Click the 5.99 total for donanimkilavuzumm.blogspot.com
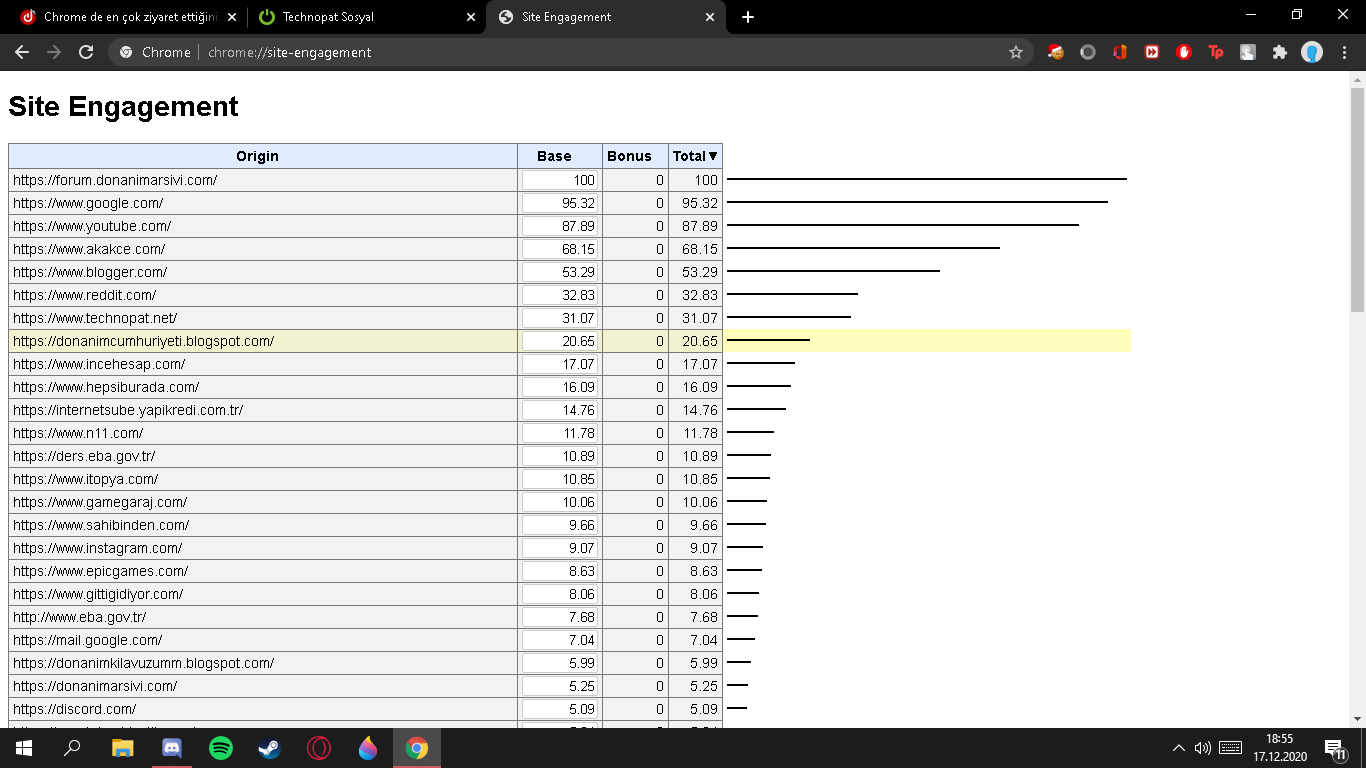This screenshot has height=768, width=1366. pos(695,663)
